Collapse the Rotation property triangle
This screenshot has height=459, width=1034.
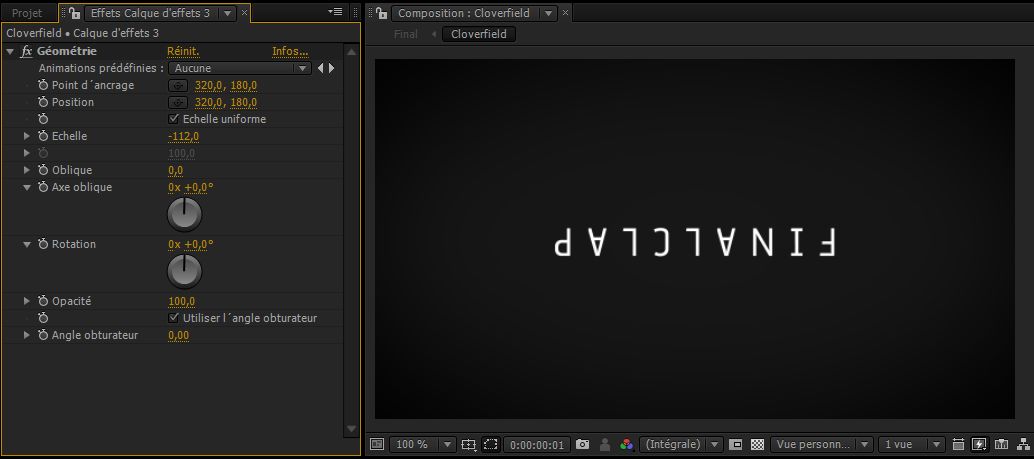click(x=27, y=244)
